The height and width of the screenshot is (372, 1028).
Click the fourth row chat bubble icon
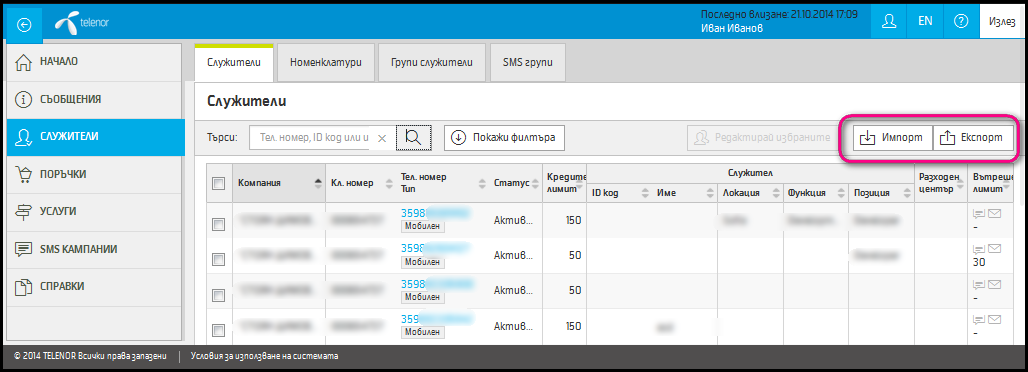pyautogui.click(x=979, y=320)
